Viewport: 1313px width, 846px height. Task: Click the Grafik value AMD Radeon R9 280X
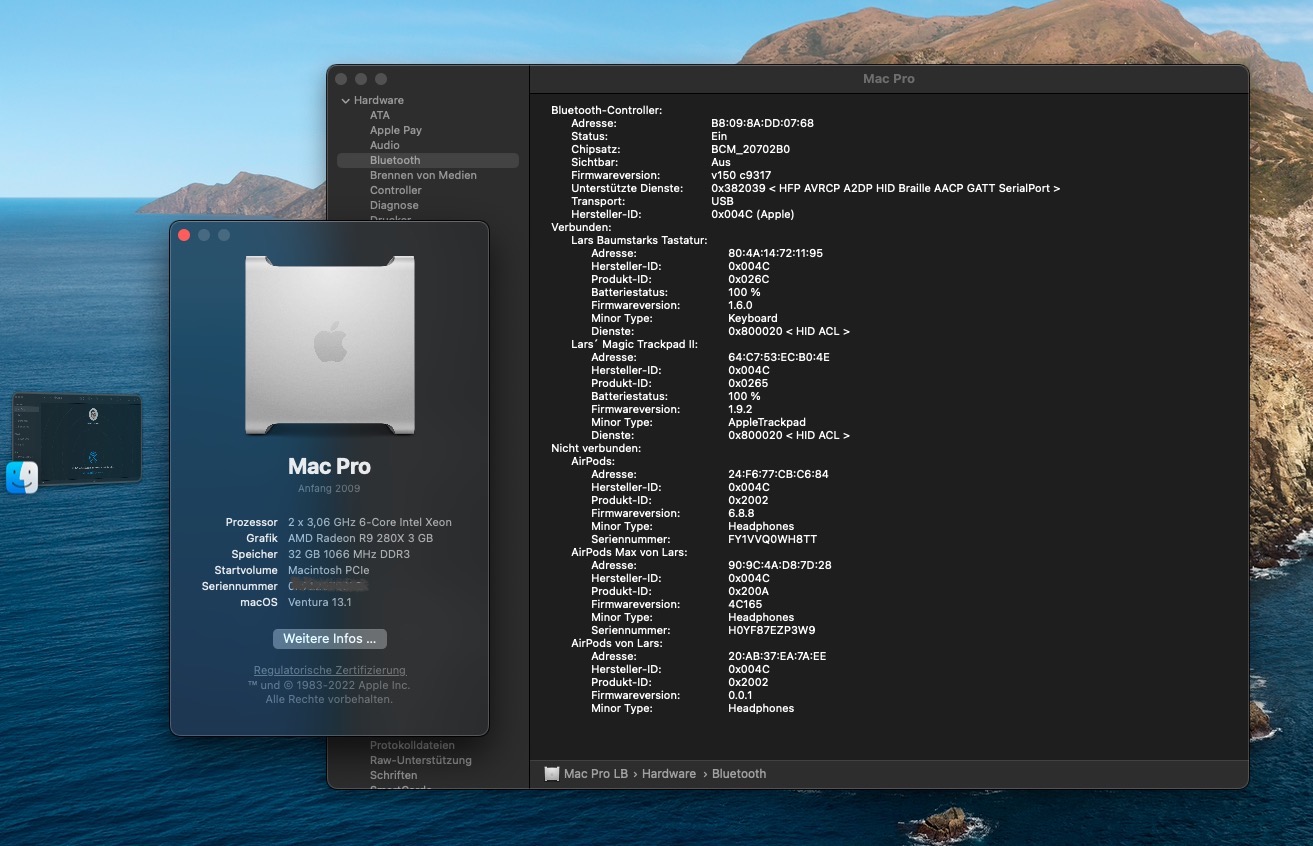point(360,538)
